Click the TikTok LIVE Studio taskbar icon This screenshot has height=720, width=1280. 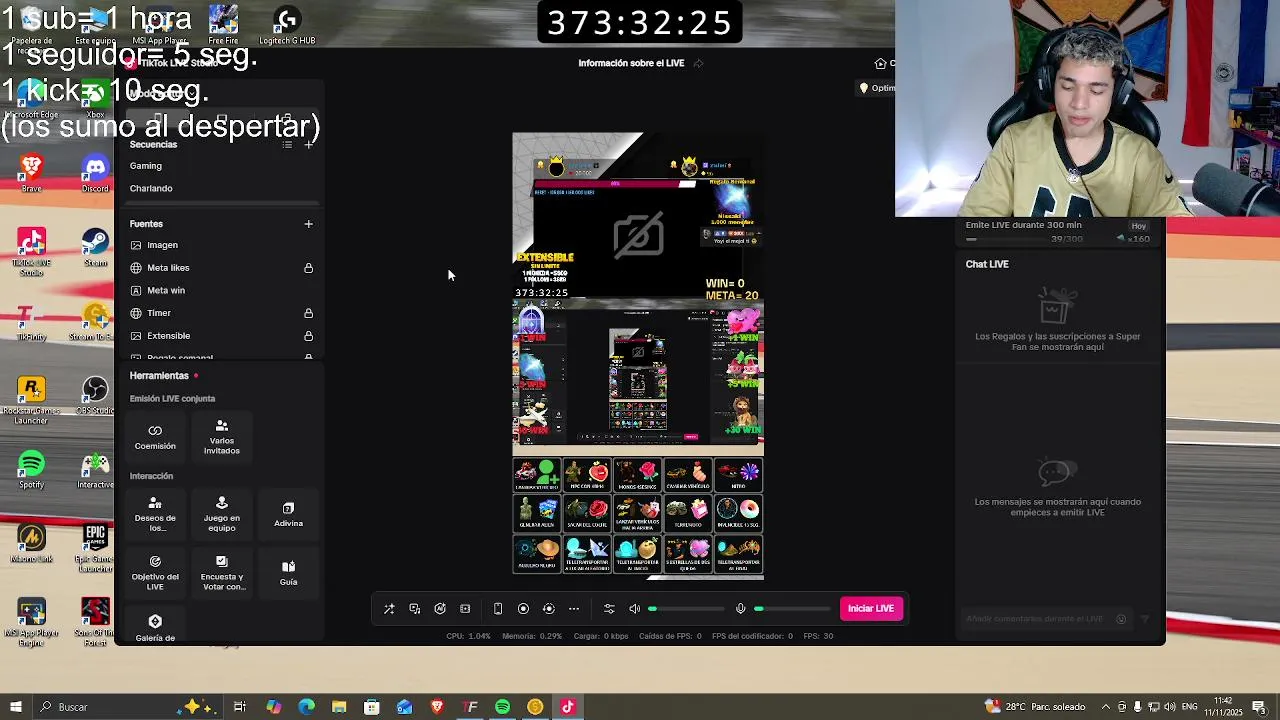pyautogui.click(x=568, y=707)
